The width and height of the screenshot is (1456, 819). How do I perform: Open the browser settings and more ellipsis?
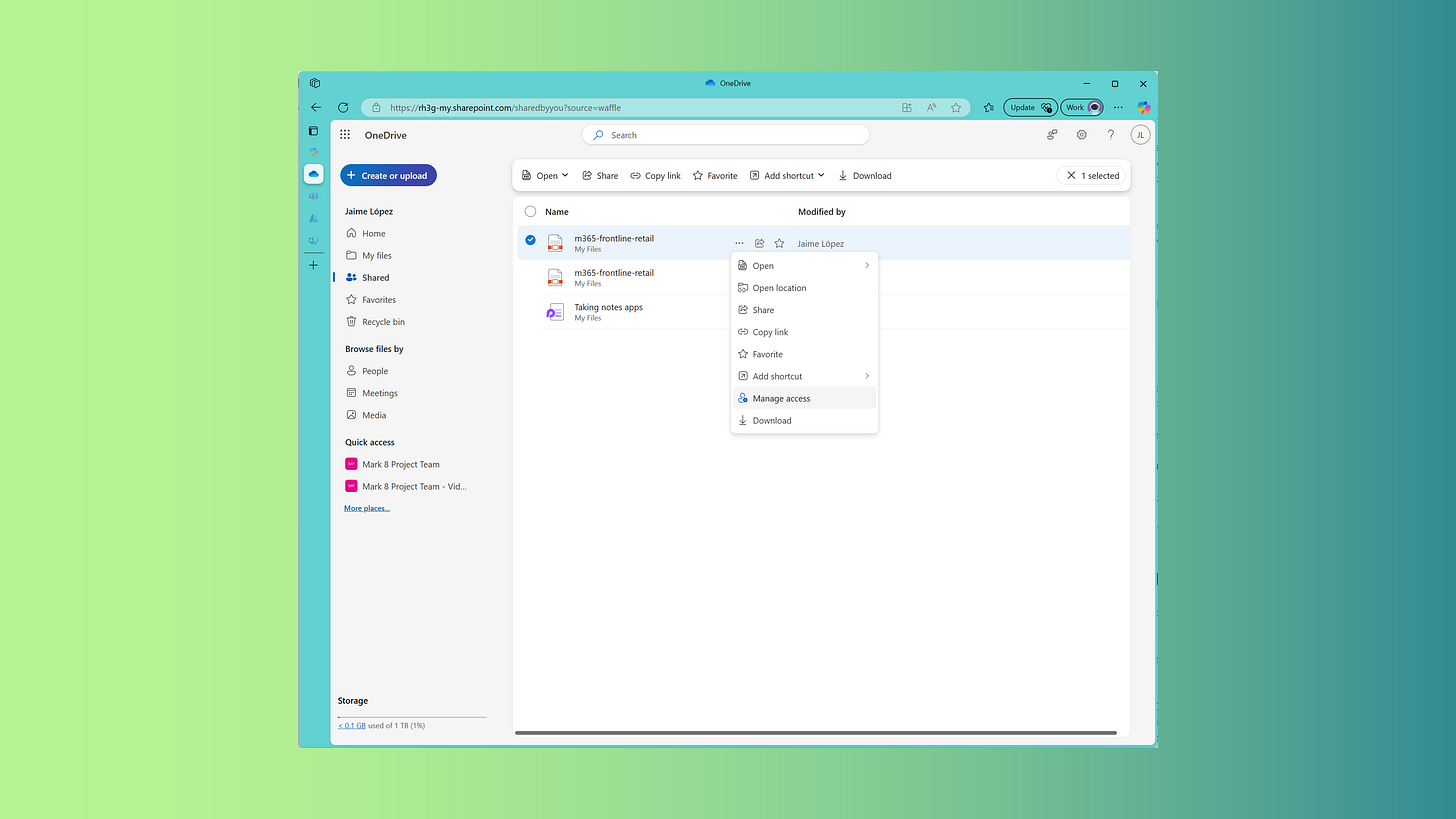[x=1119, y=107]
